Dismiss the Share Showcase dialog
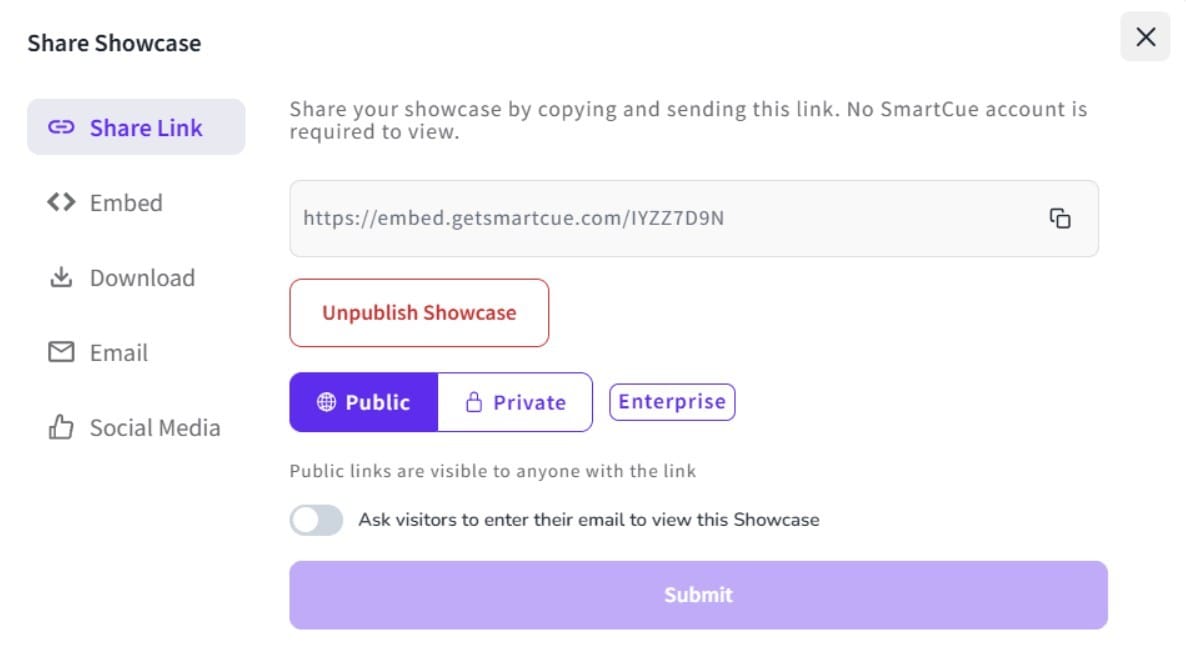1186x661 pixels. click(x=1144, y=37)
